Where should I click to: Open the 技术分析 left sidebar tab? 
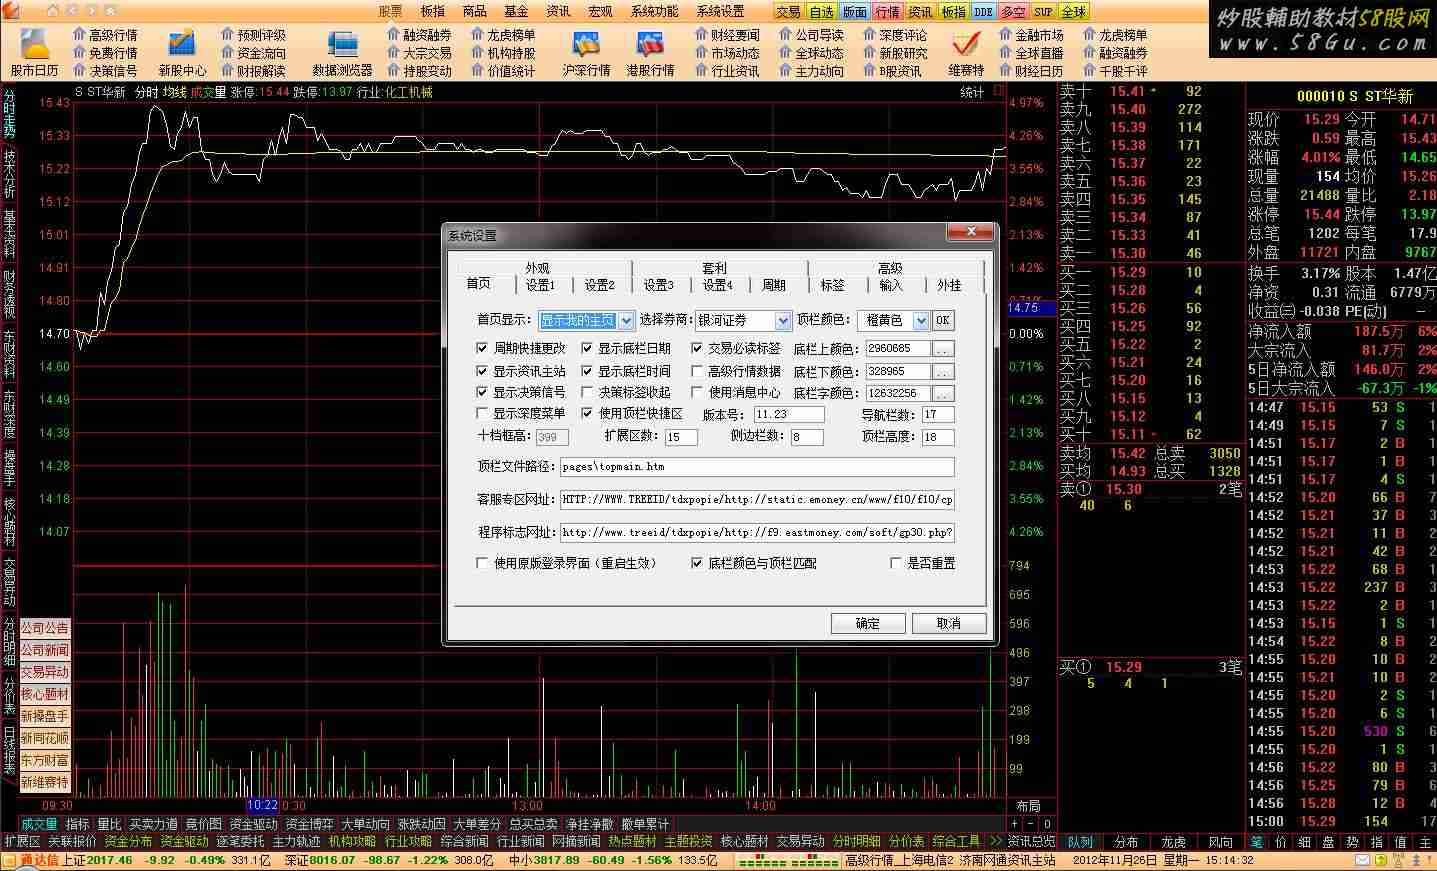pos(9,174)
